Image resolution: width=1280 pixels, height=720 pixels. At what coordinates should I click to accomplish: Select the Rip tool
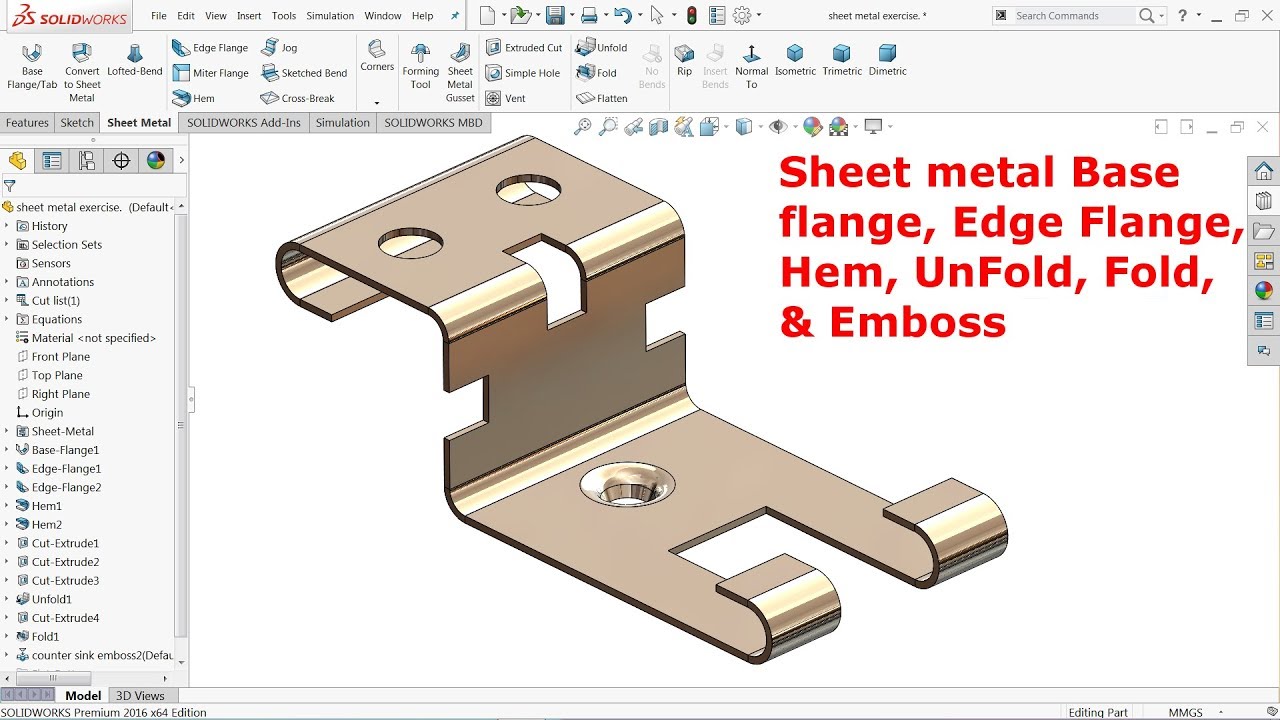pyautogui.click(x=684, y=60)
